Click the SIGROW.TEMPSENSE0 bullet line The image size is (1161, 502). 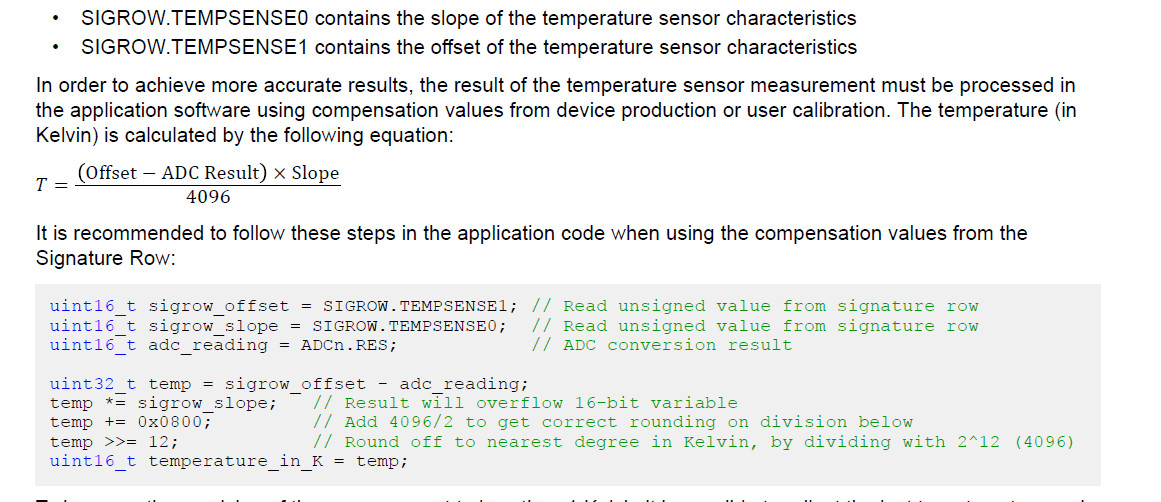[x=469, y=19]
